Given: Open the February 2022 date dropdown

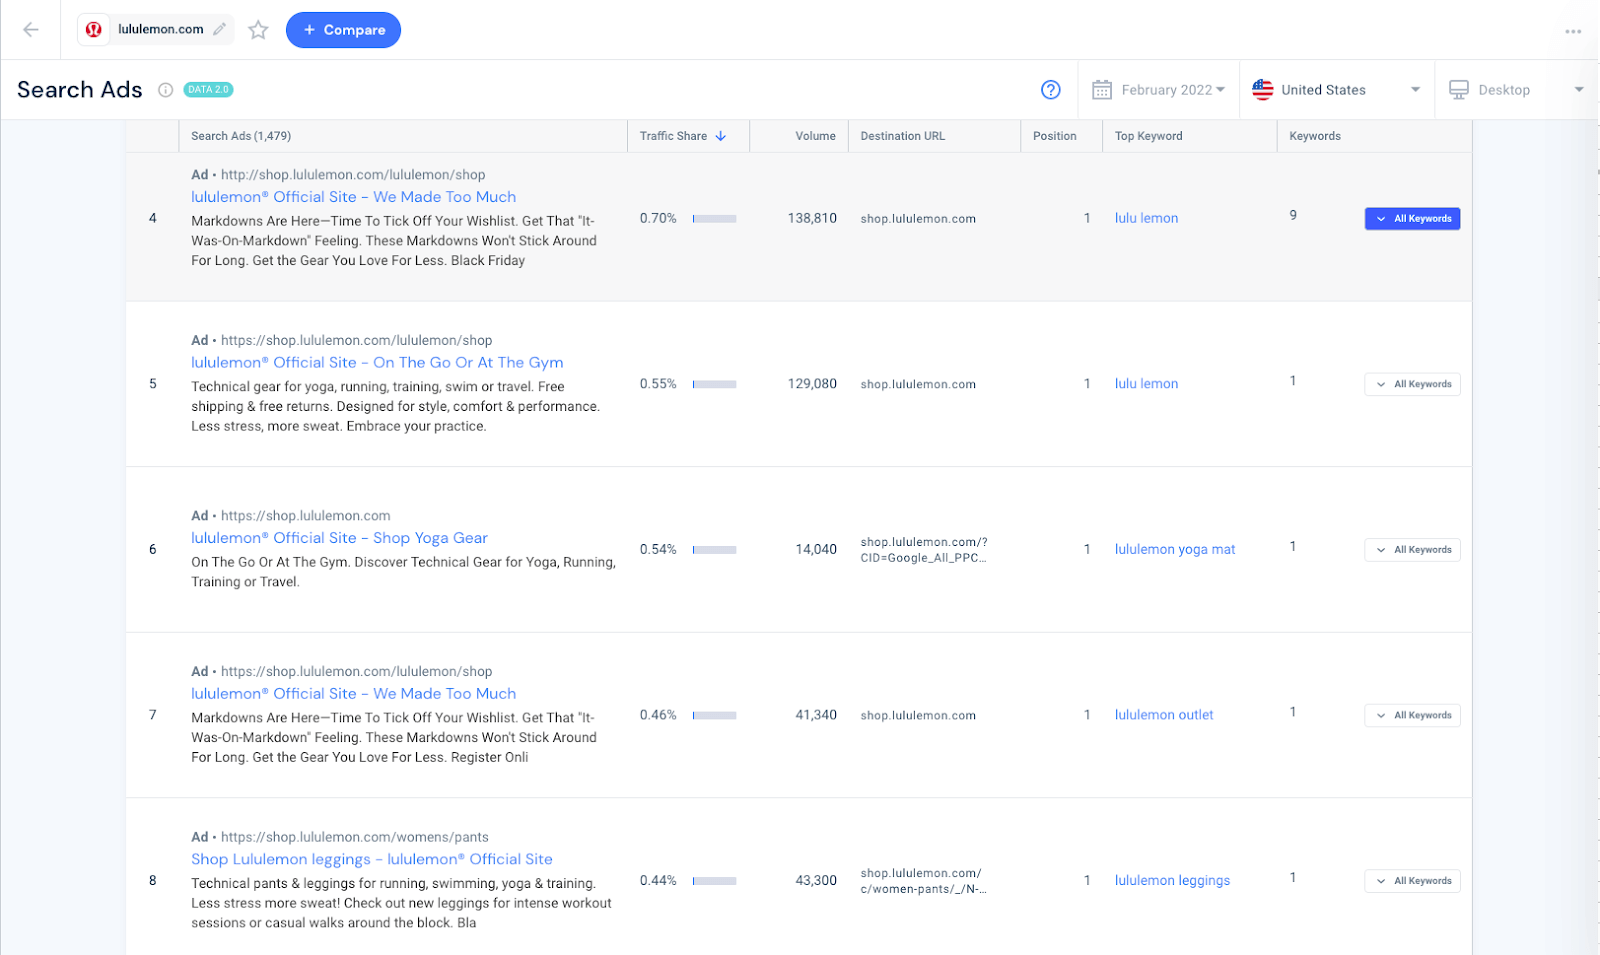Looking at the screenshot, I should 1167,89.
